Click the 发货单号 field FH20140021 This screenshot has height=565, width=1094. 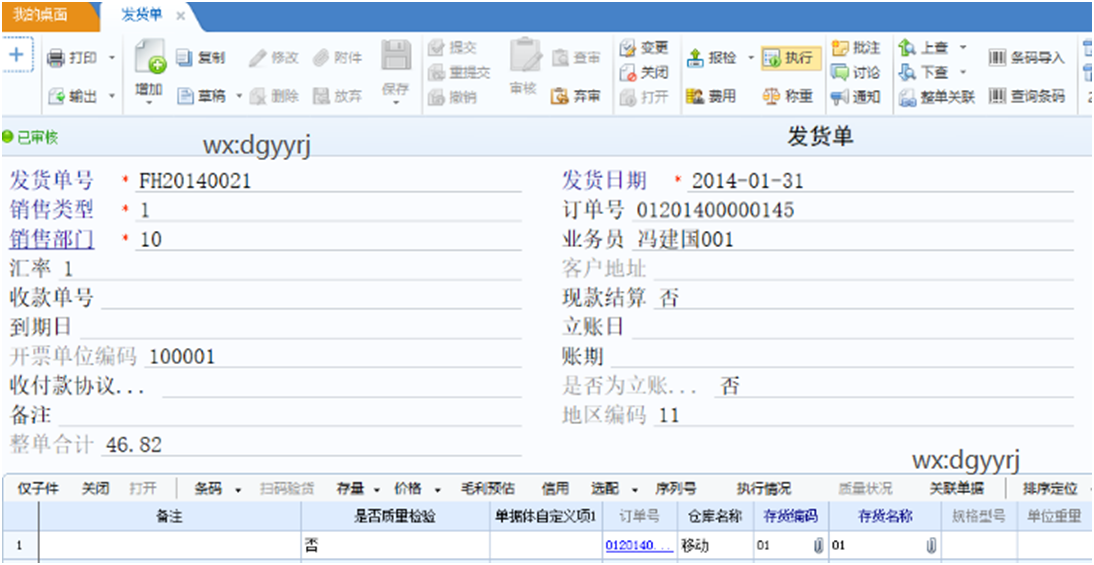(328, 181)
